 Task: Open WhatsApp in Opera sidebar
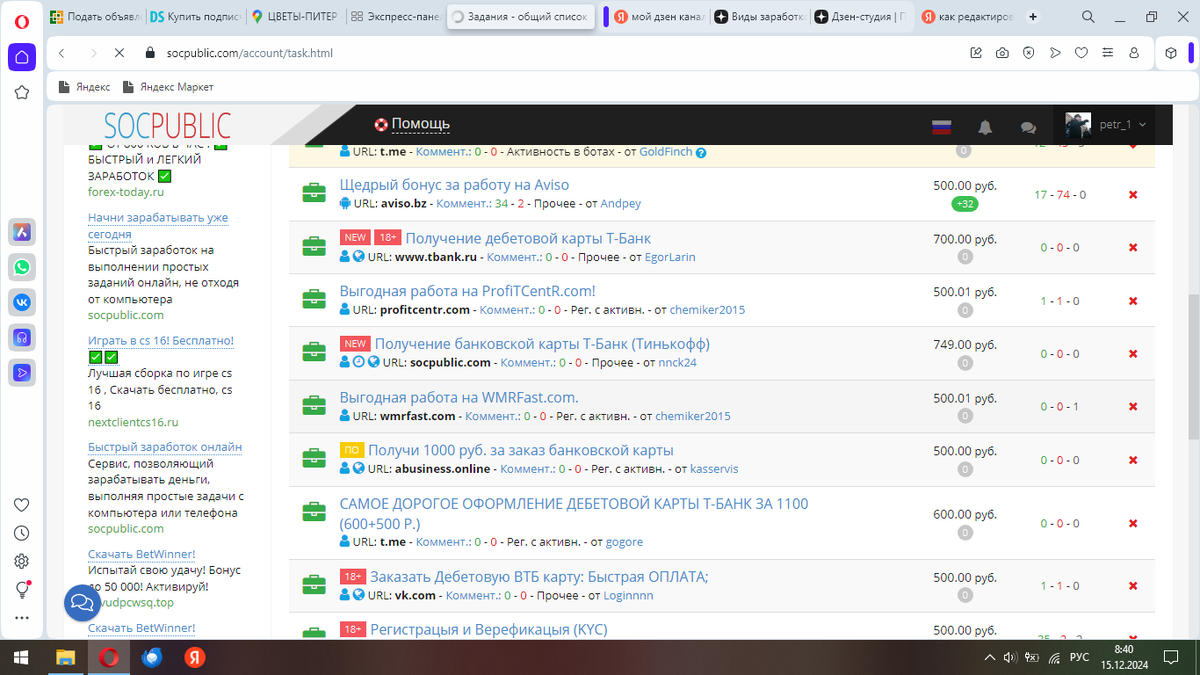click(x=22, y=267)
